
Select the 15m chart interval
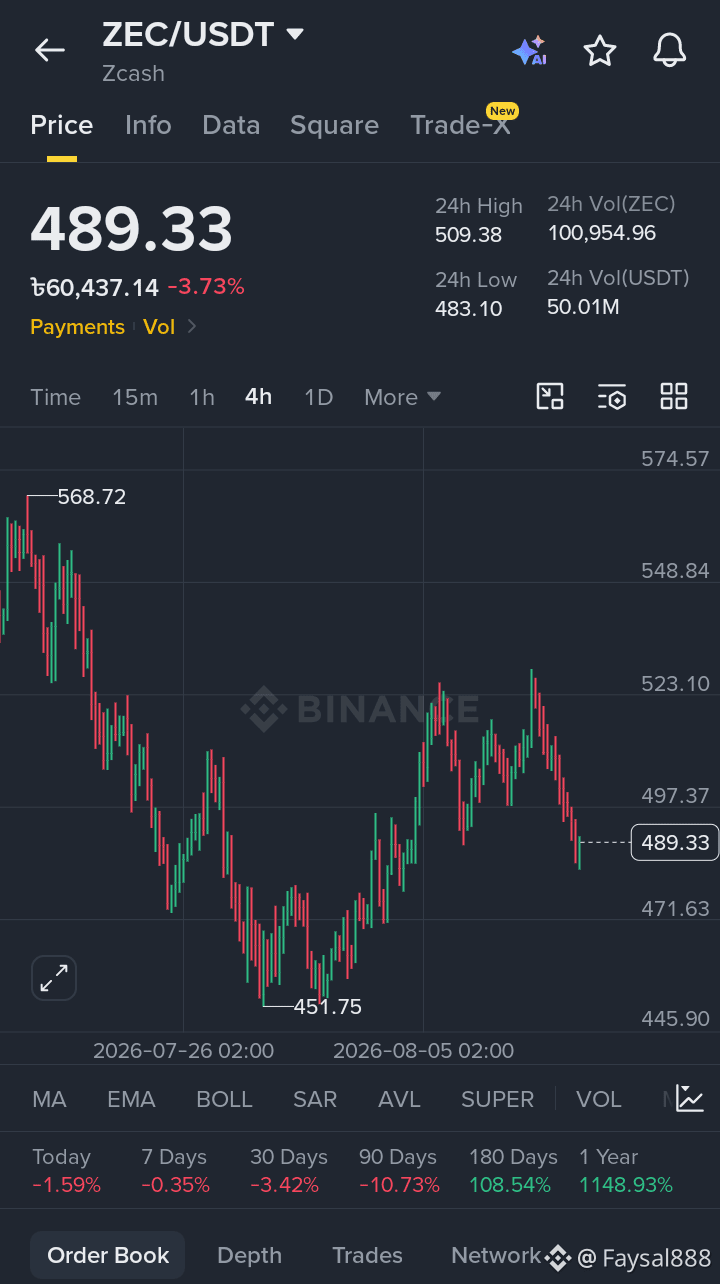[x=135, y=397]
